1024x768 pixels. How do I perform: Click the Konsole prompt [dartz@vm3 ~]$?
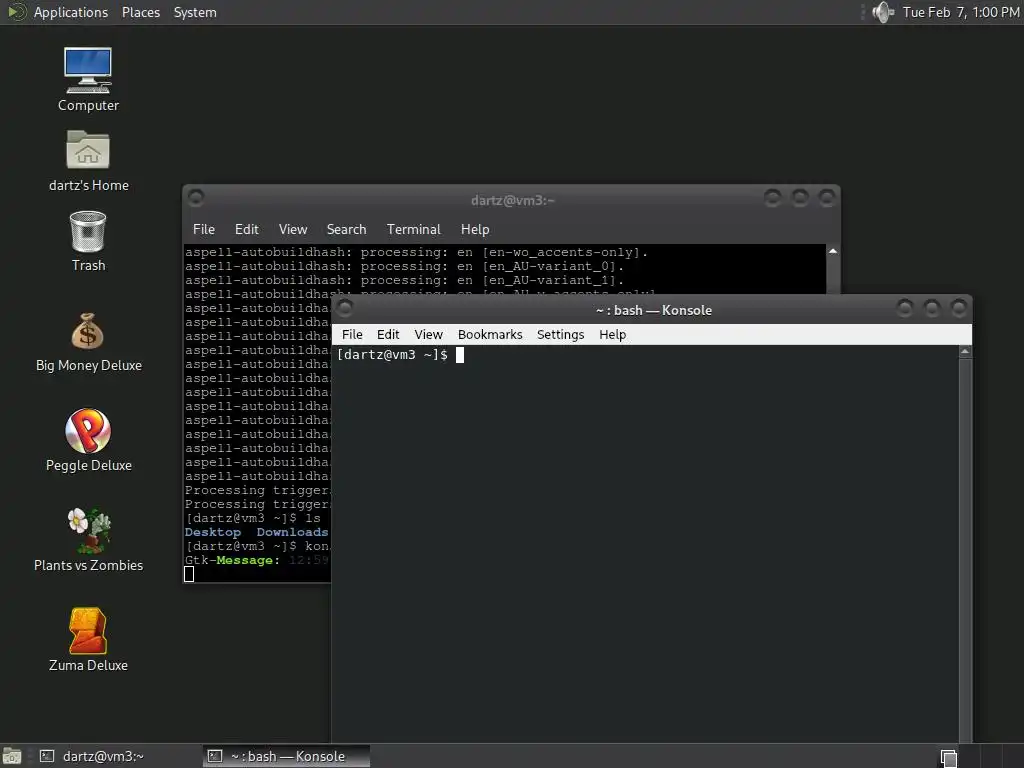coord(392,355)
